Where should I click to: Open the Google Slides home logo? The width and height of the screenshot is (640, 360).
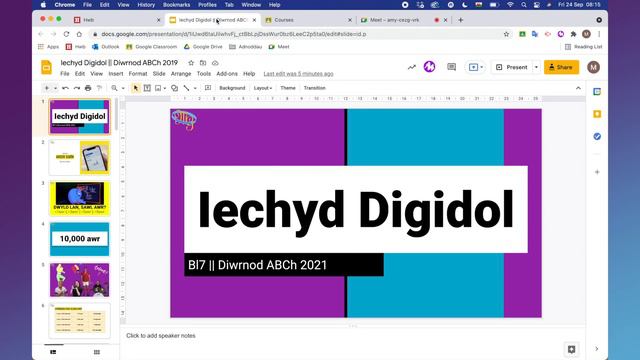pos(47,67)
